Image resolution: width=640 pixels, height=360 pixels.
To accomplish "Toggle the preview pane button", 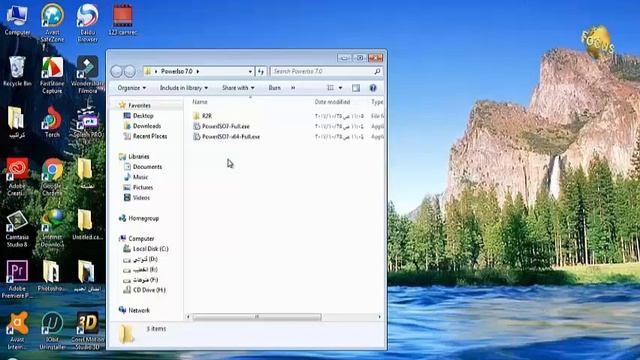I will click(x=356, y=88).
